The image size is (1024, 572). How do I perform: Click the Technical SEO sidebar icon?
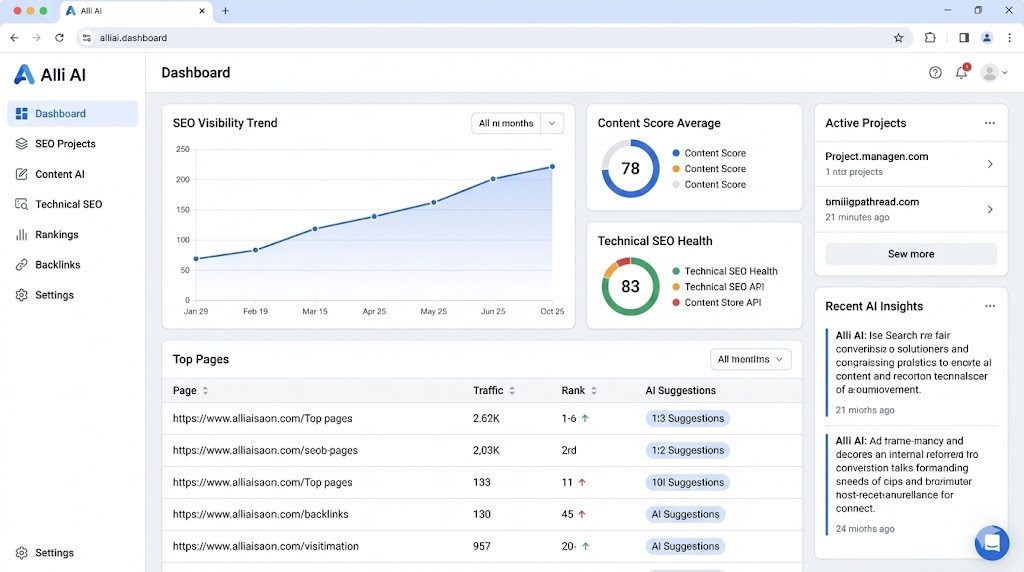pos(22,204)
